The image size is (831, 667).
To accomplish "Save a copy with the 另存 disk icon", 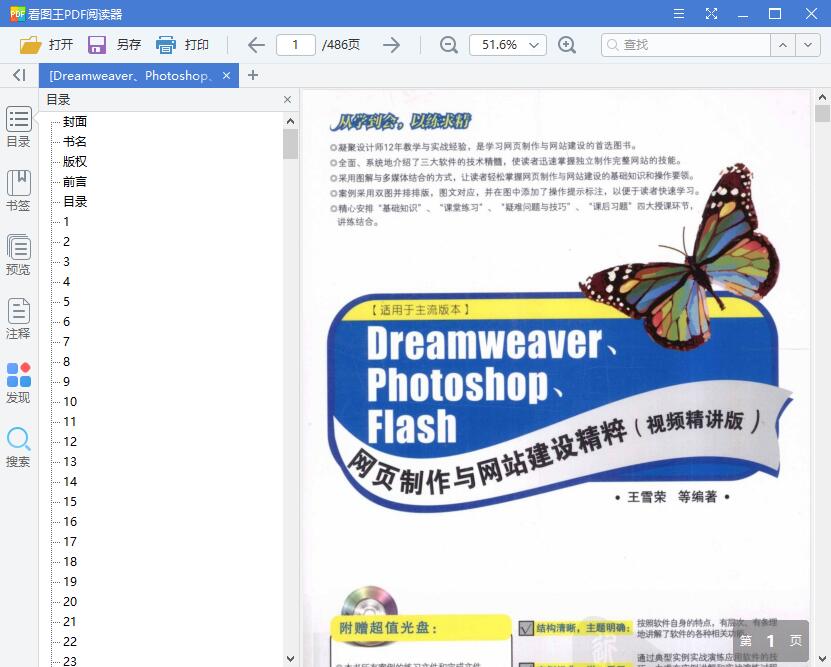I will [96, 45].
